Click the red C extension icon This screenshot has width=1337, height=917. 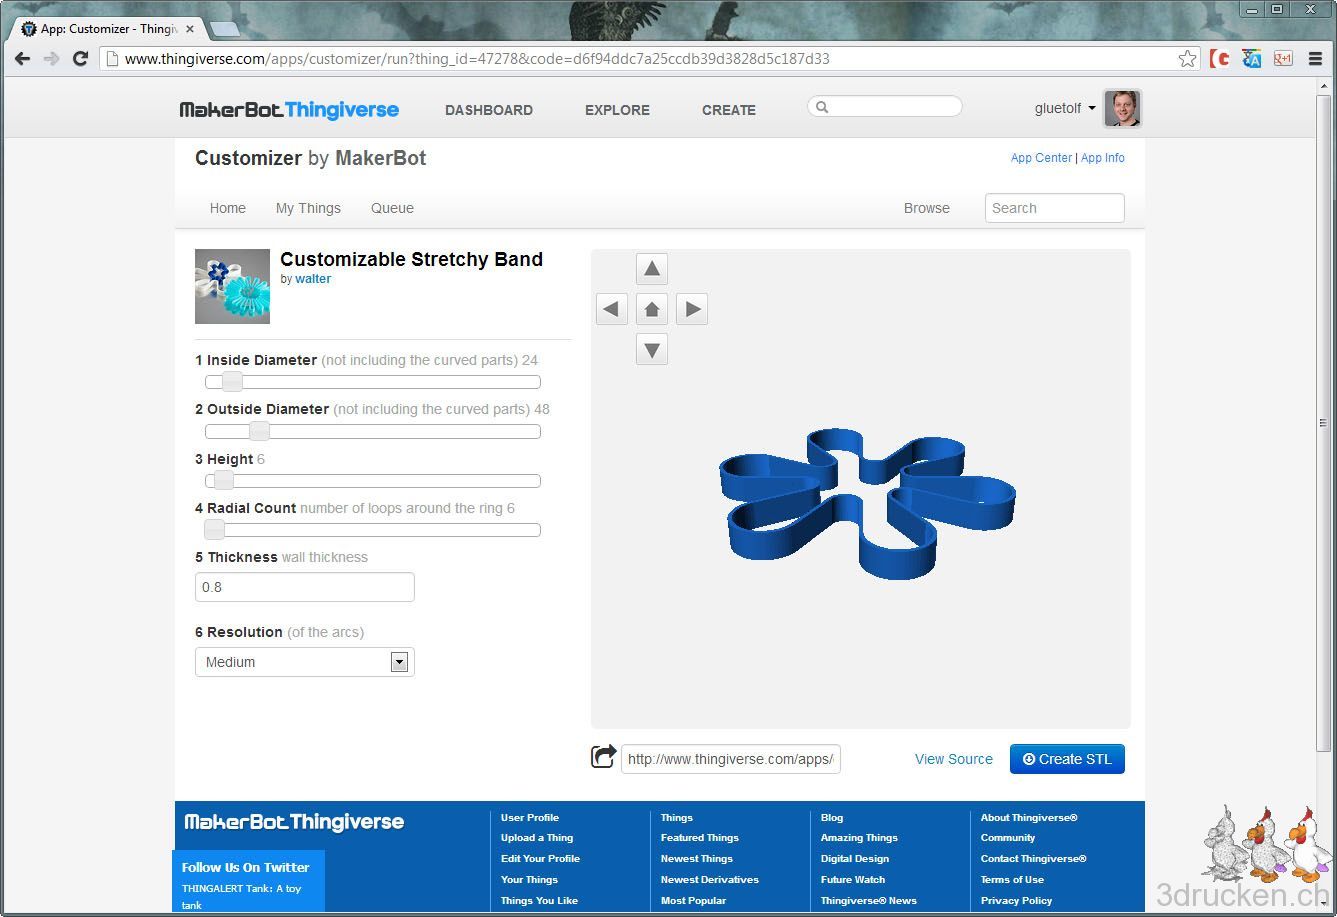click(x=1219, y=59)
